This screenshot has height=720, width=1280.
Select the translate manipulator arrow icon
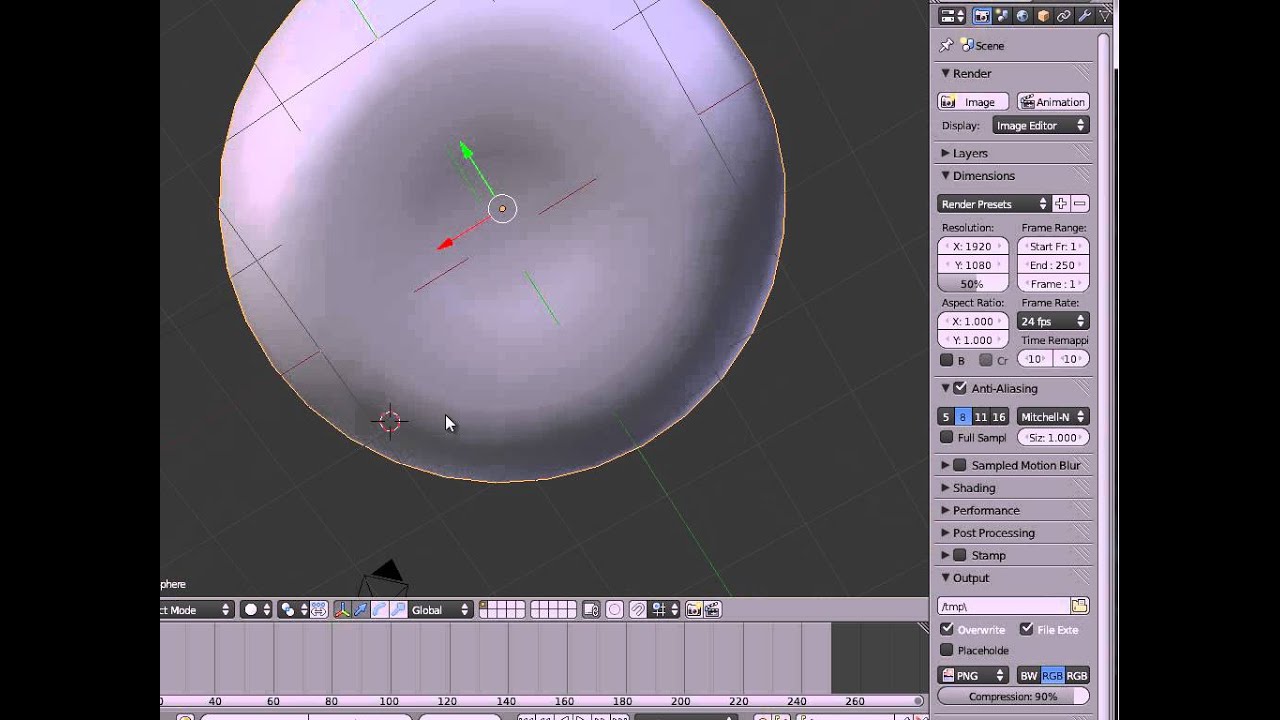pyautogui.click(x=361, y=610)
